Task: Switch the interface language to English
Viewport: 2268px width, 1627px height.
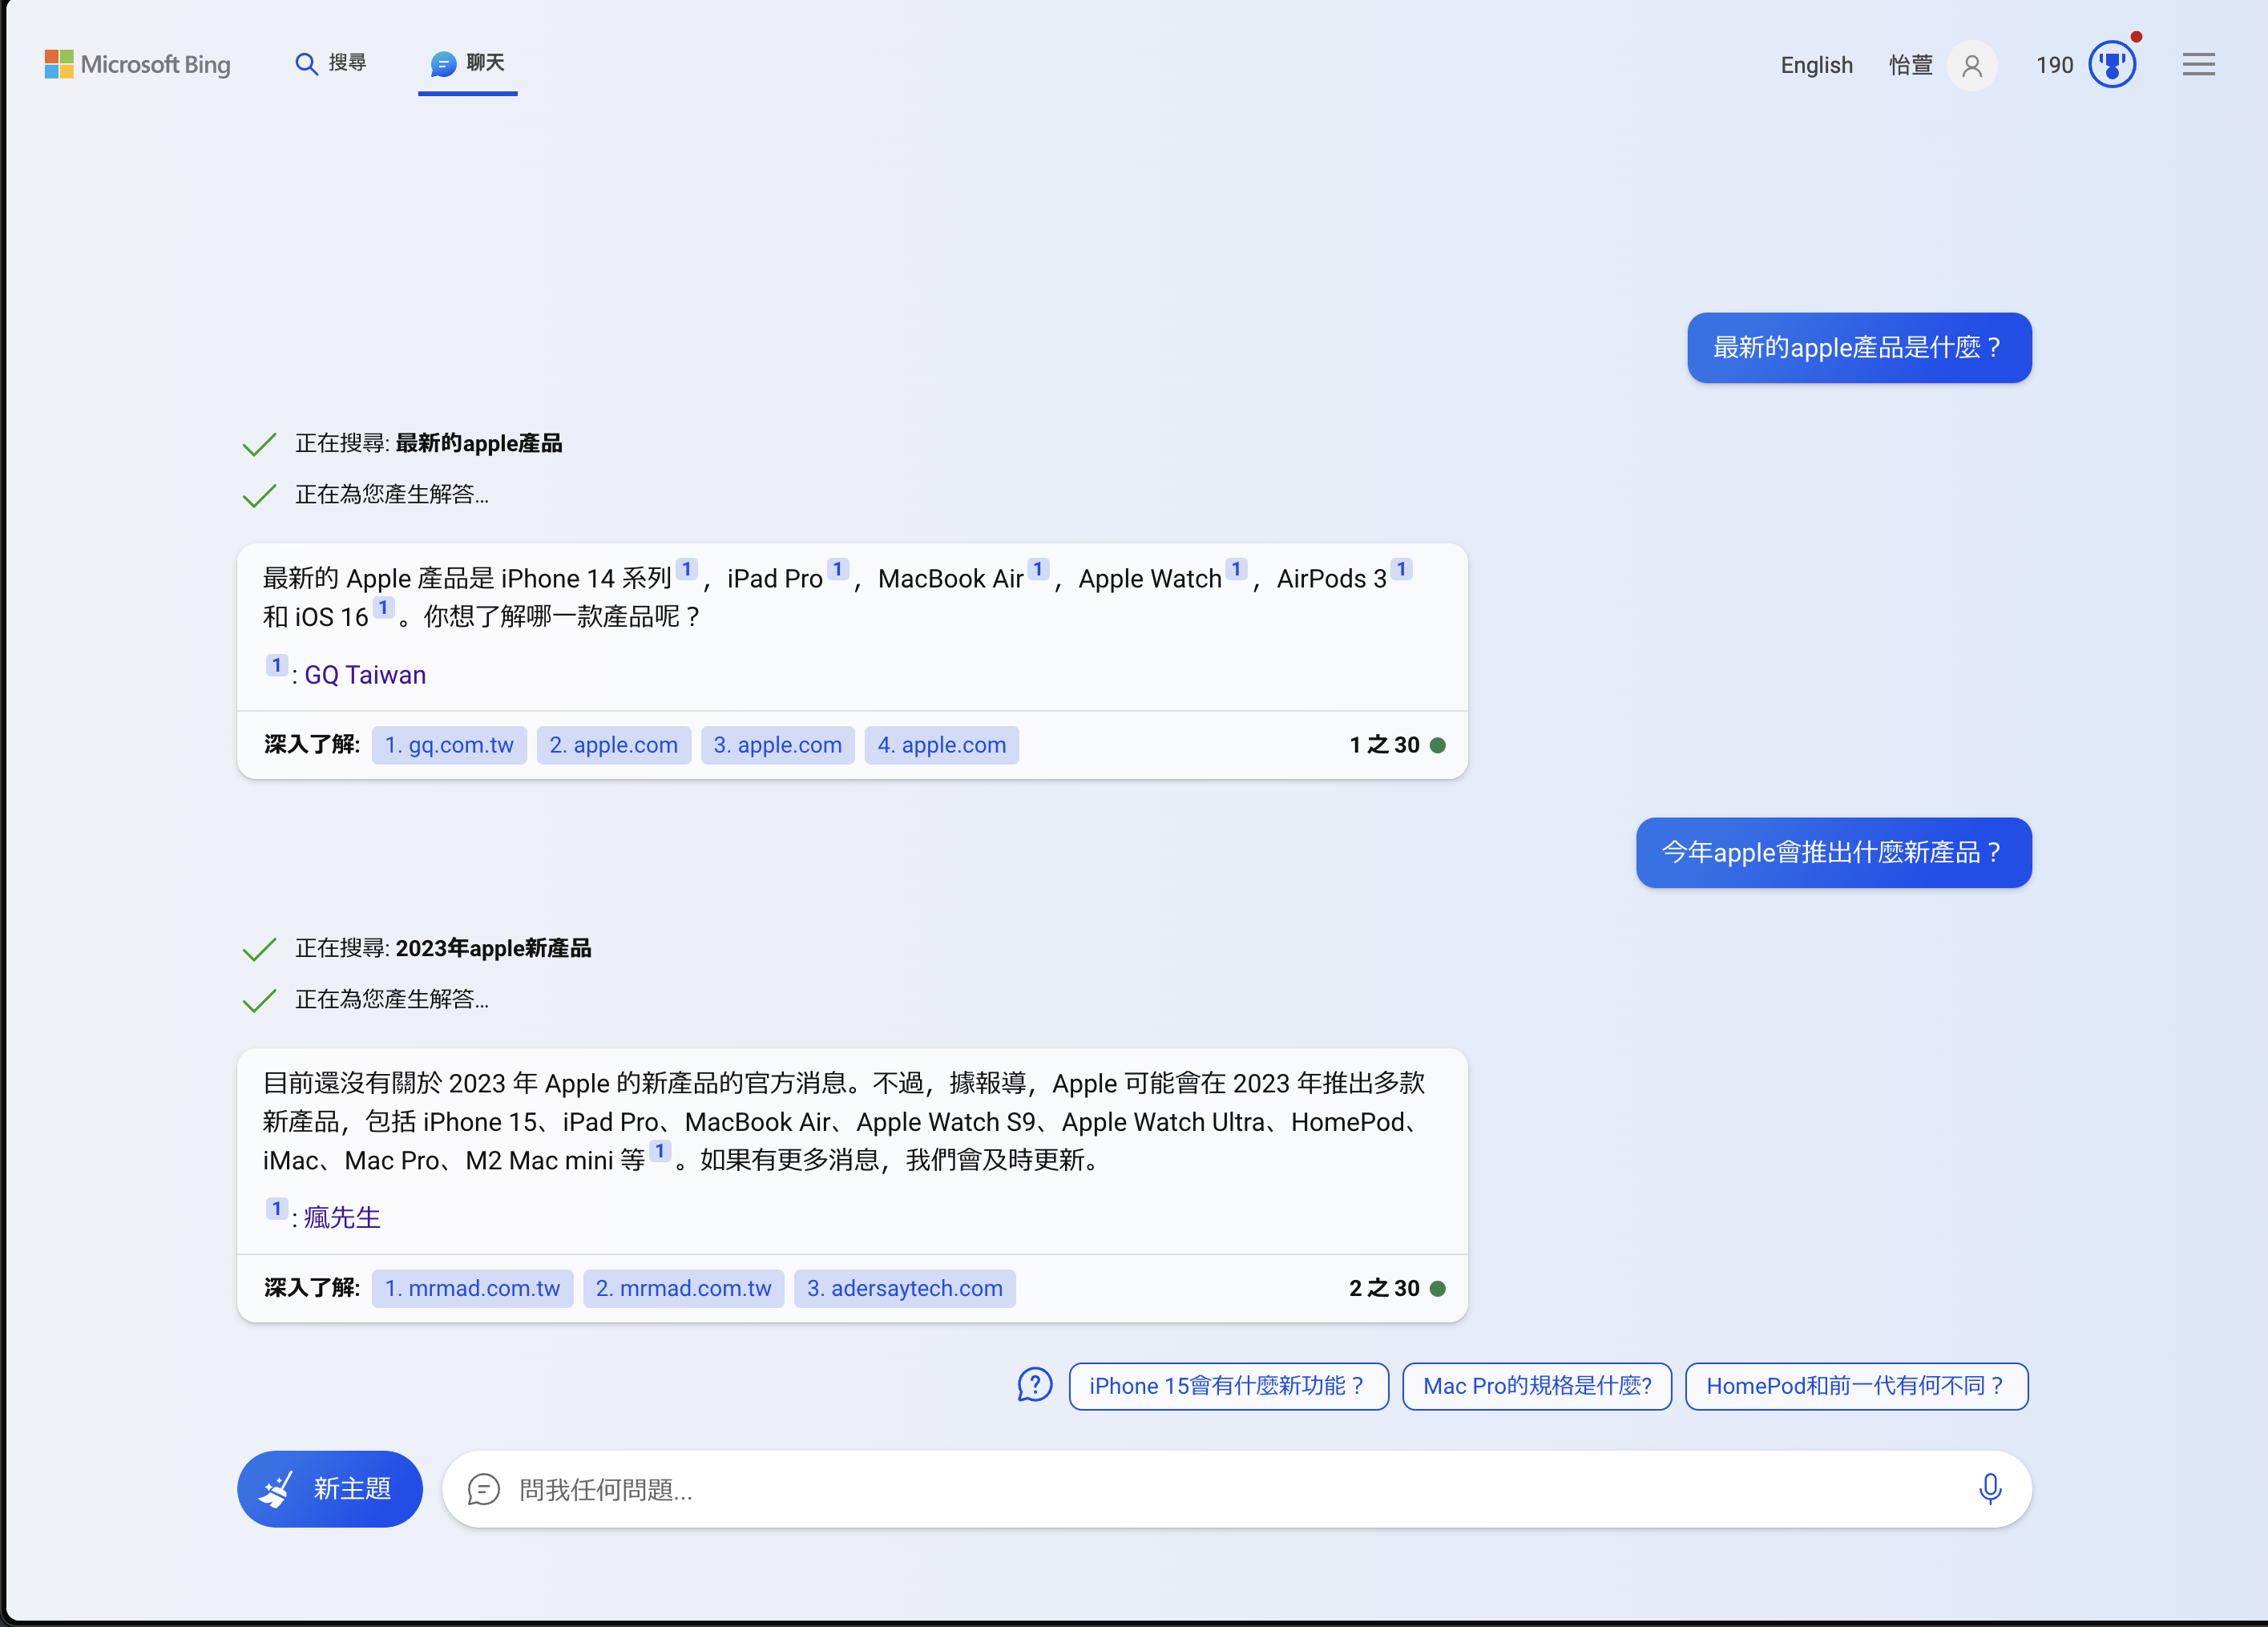Action: tap(1815, 64)
